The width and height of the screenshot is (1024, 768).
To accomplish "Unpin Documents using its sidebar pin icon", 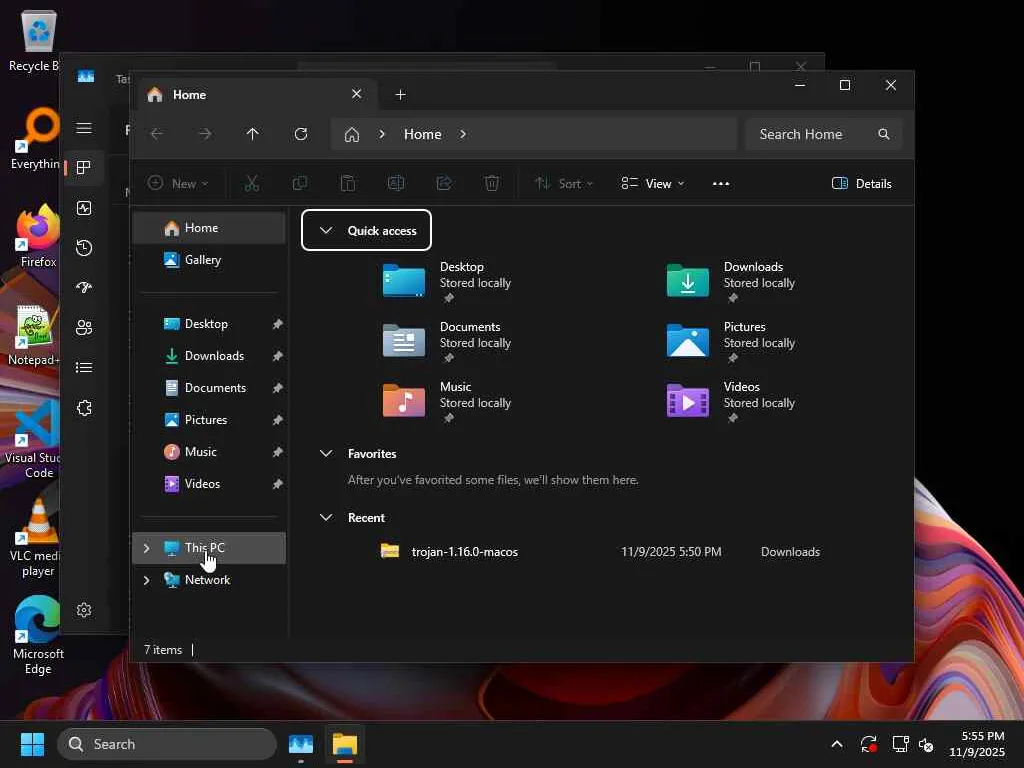I will pyautogui.click(x=278, y=388).
